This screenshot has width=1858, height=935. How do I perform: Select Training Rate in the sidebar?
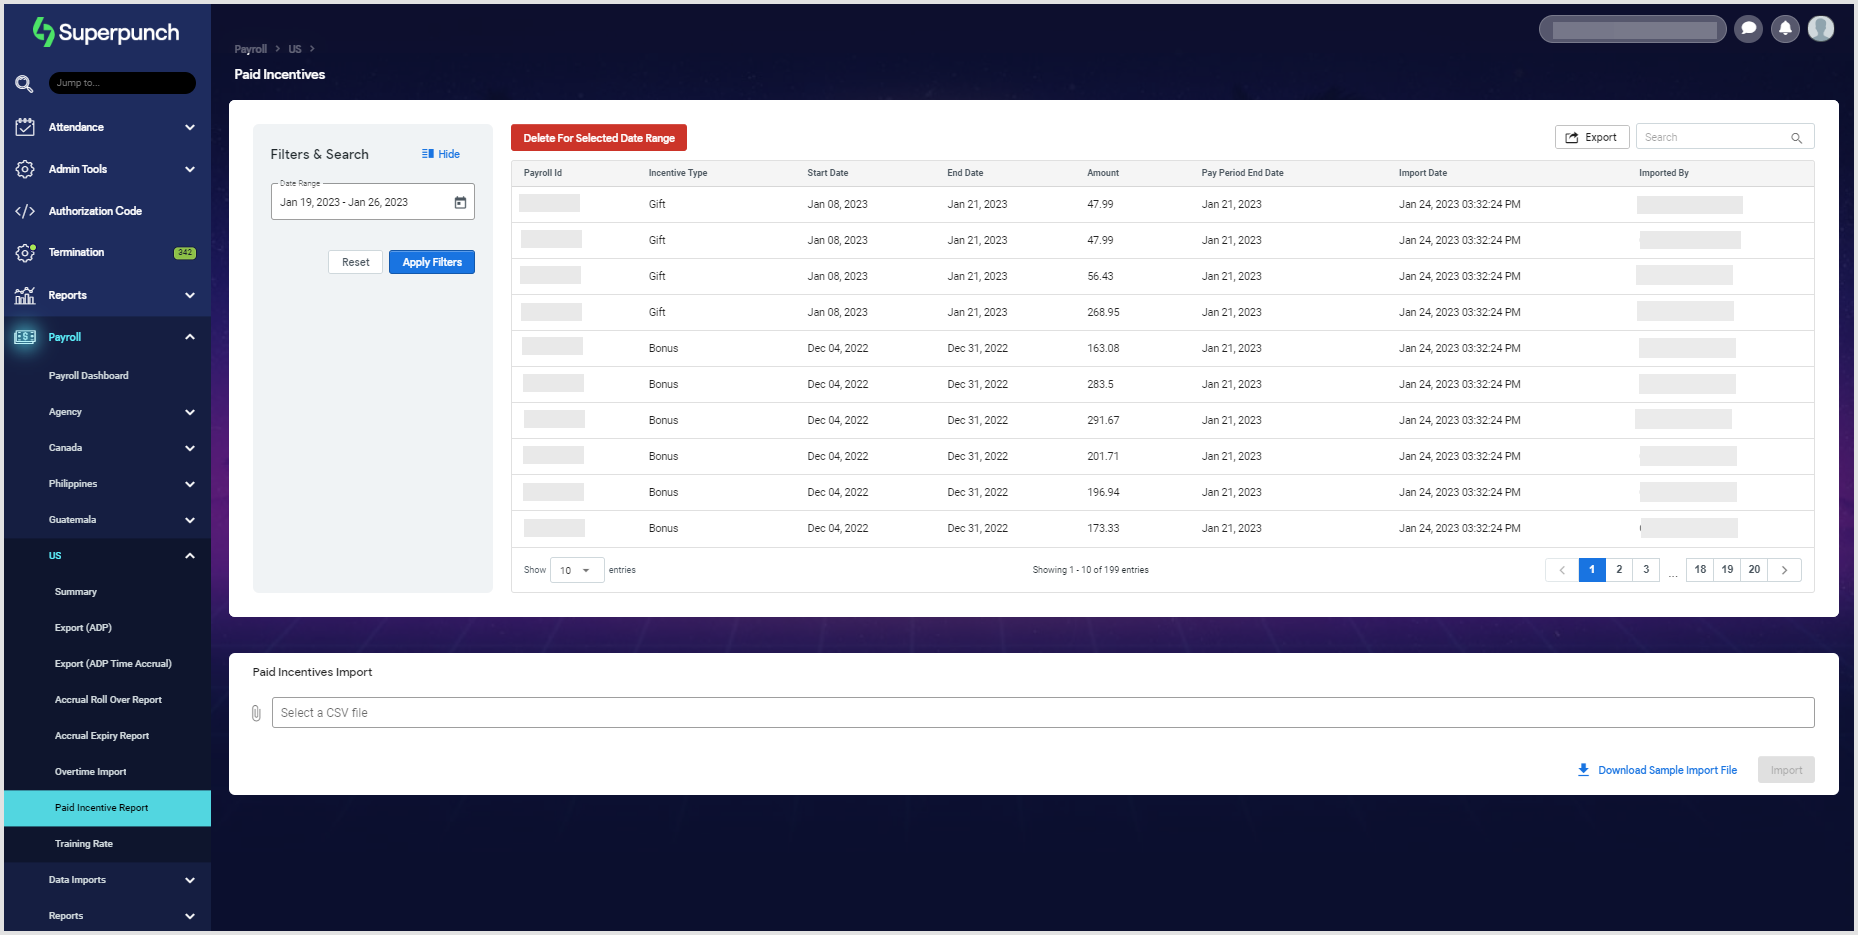tap(83, 843)
